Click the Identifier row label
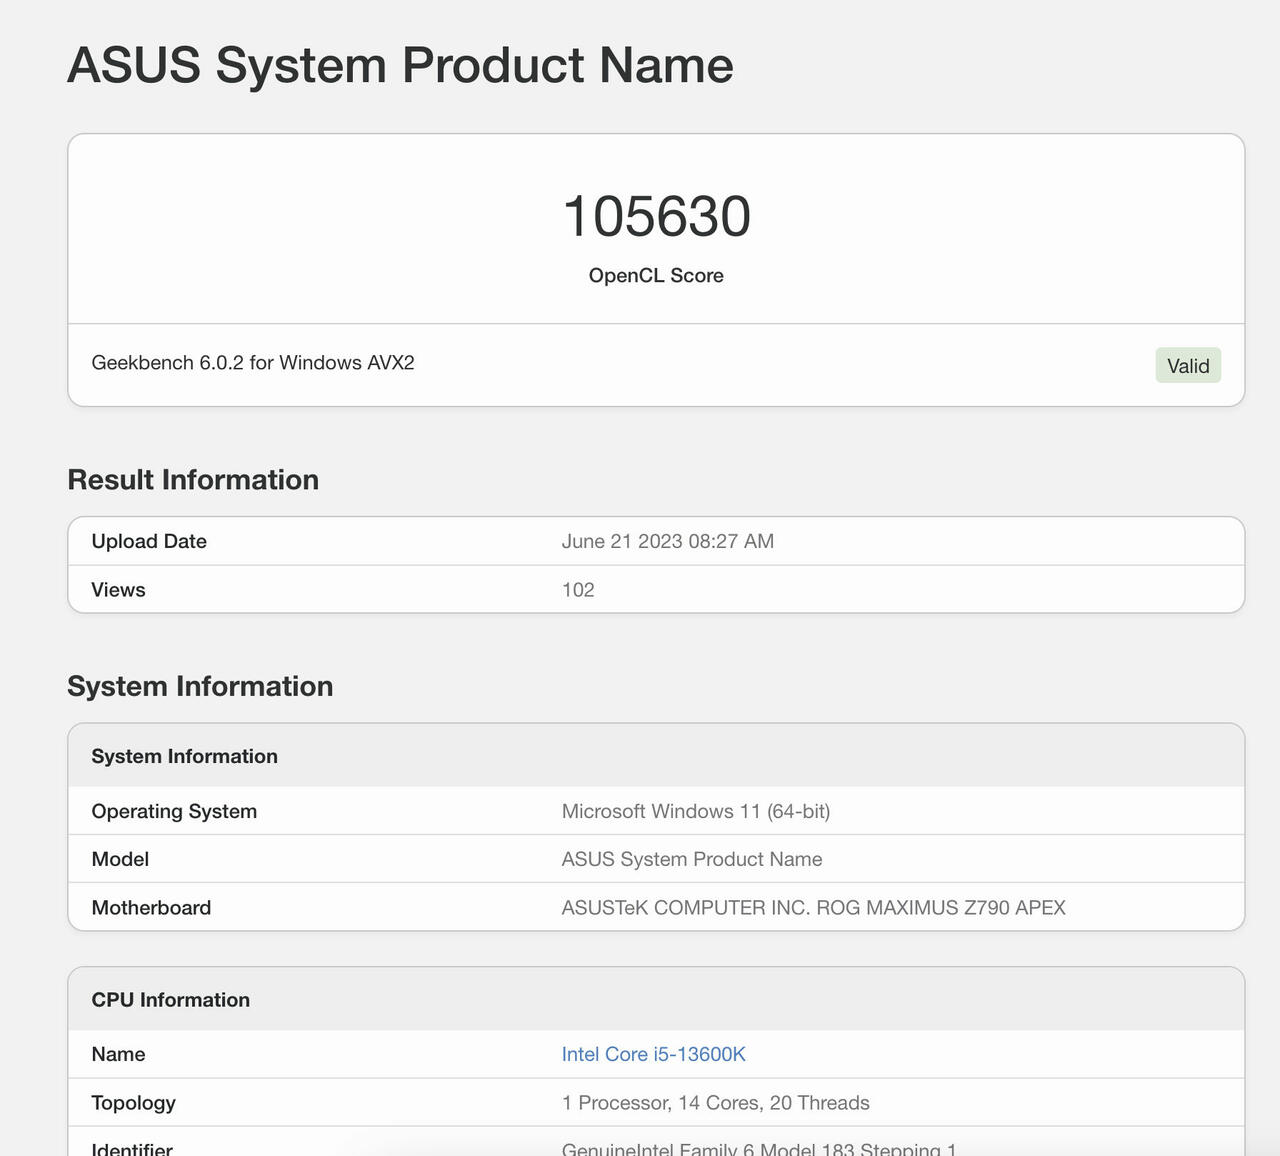This screenshot has width=1280, height=1156. (x=132, y=1149)
